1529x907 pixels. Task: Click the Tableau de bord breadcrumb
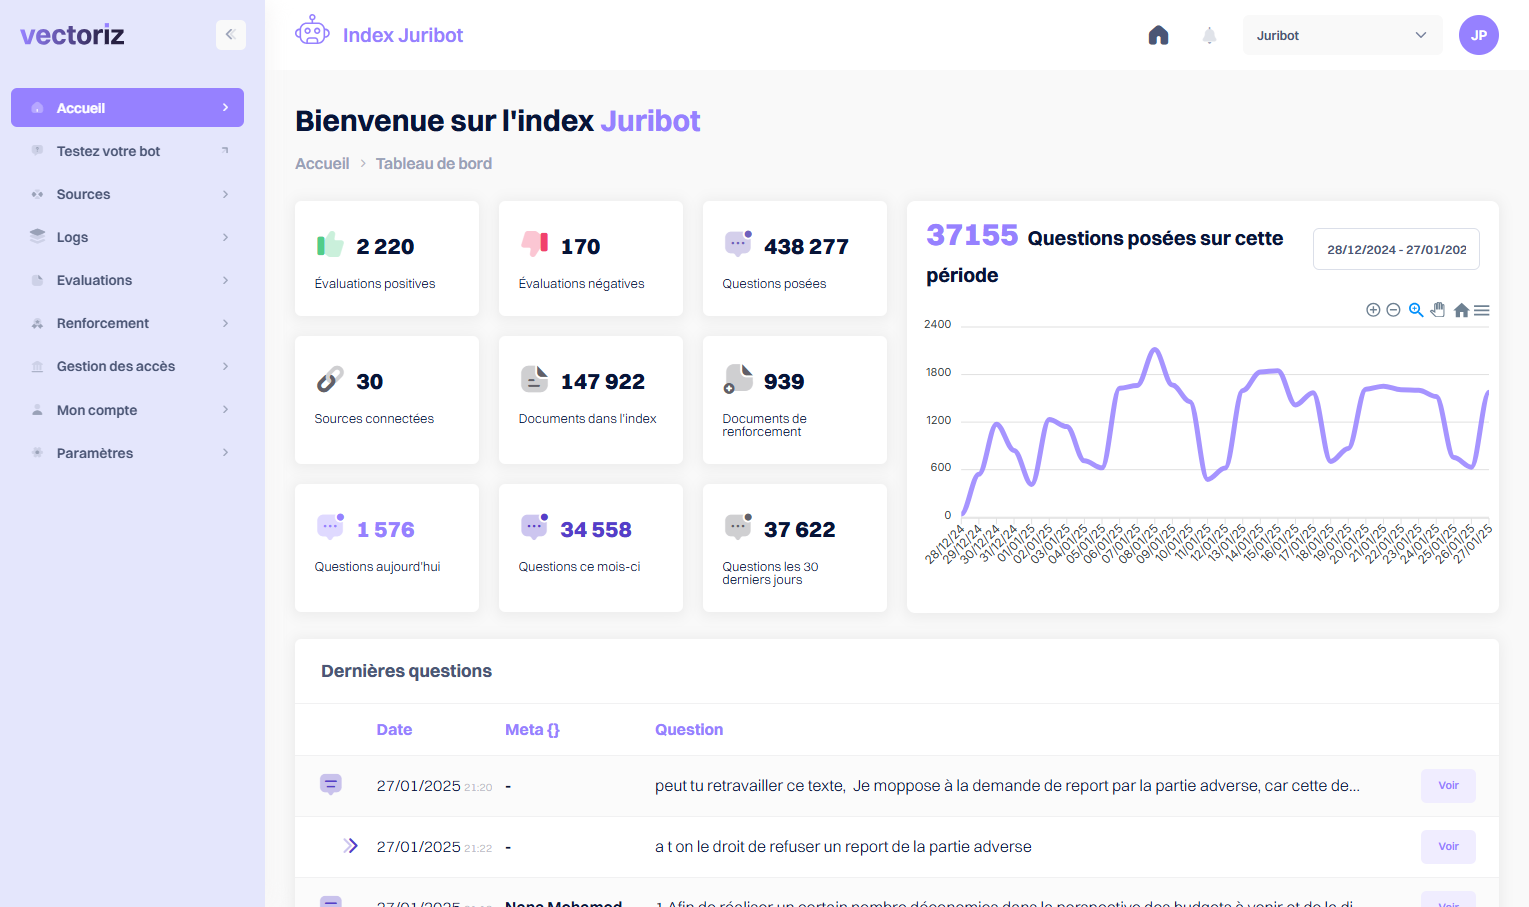[434, 163]
